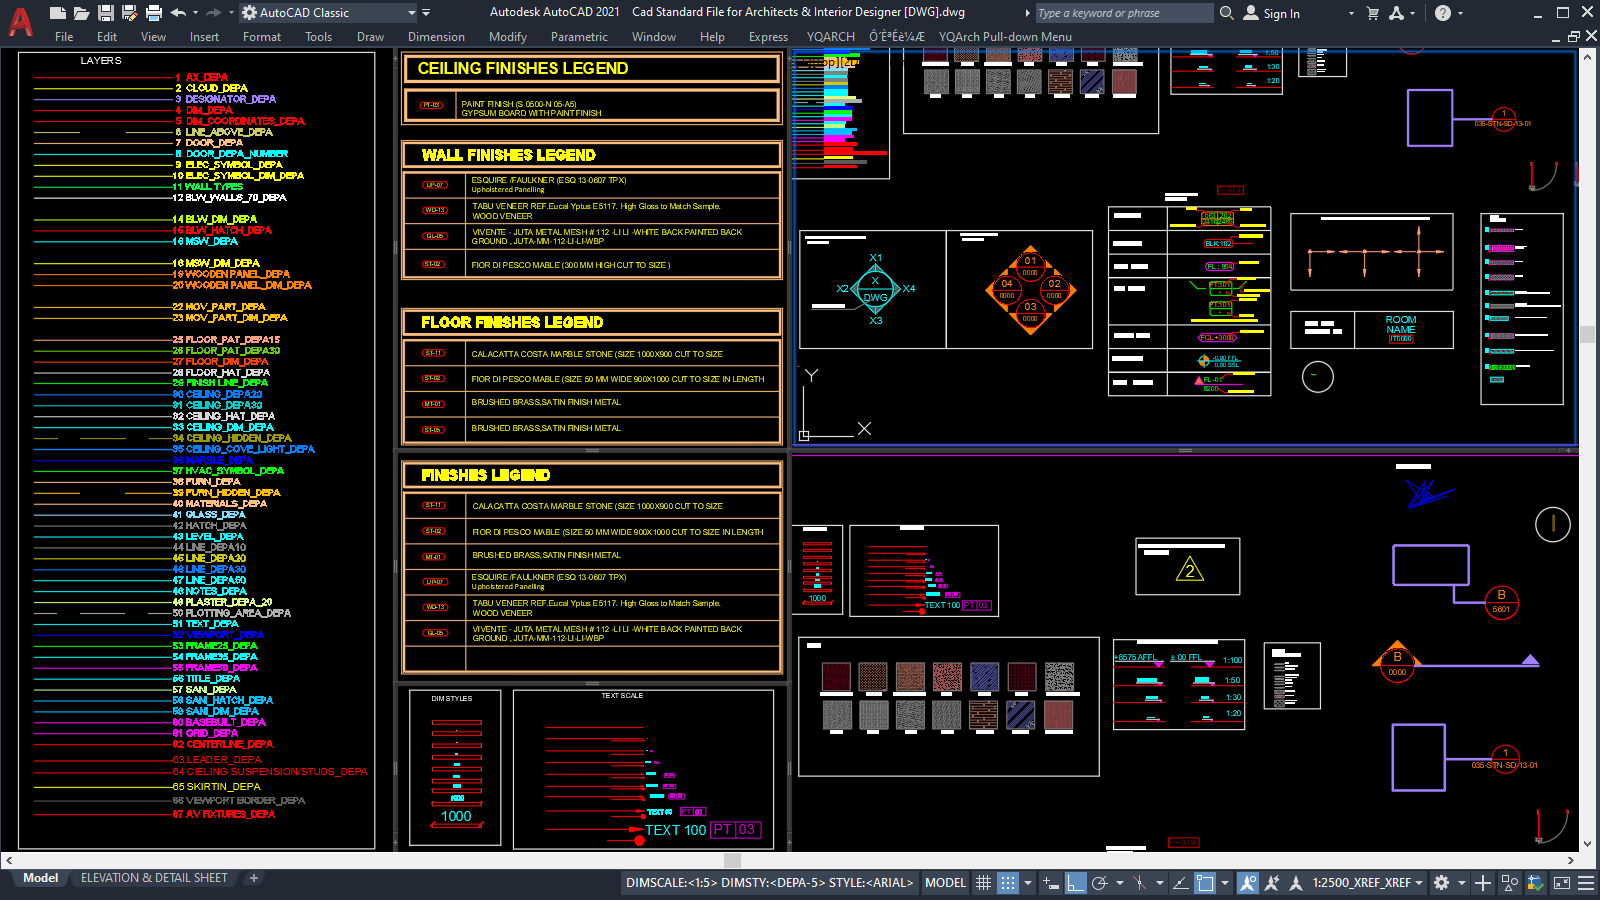Switch to the ELEVATION & DETAIL SHEET tab
Viewport: 1600px width, 900px height.
tap(152, 877)
